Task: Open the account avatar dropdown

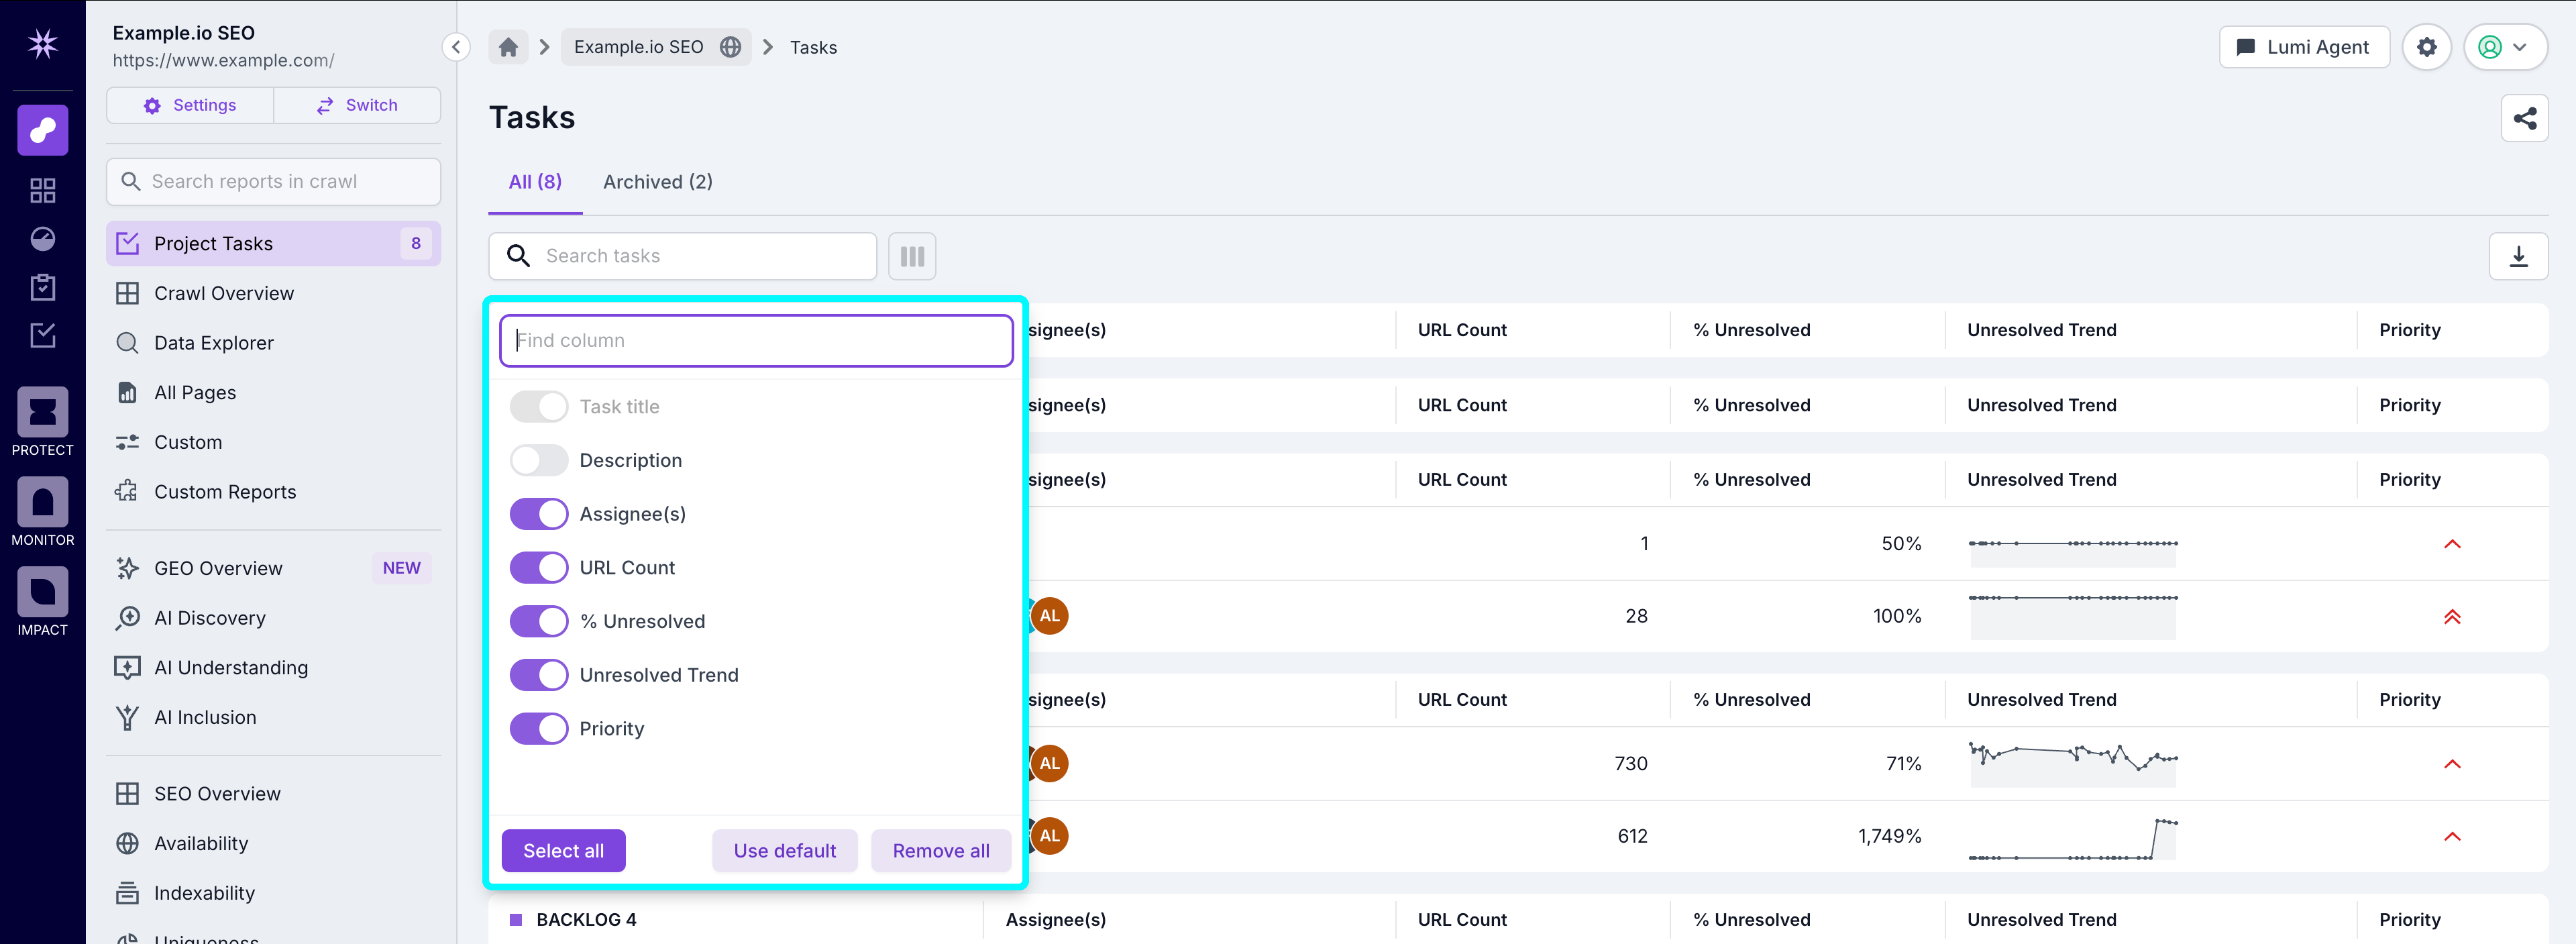Action: [x=2505, y=46]
